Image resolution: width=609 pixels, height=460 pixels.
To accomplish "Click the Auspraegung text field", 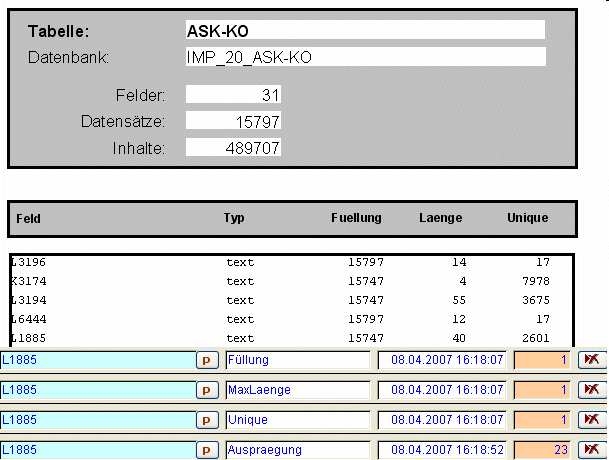I will tap(297, 450).
